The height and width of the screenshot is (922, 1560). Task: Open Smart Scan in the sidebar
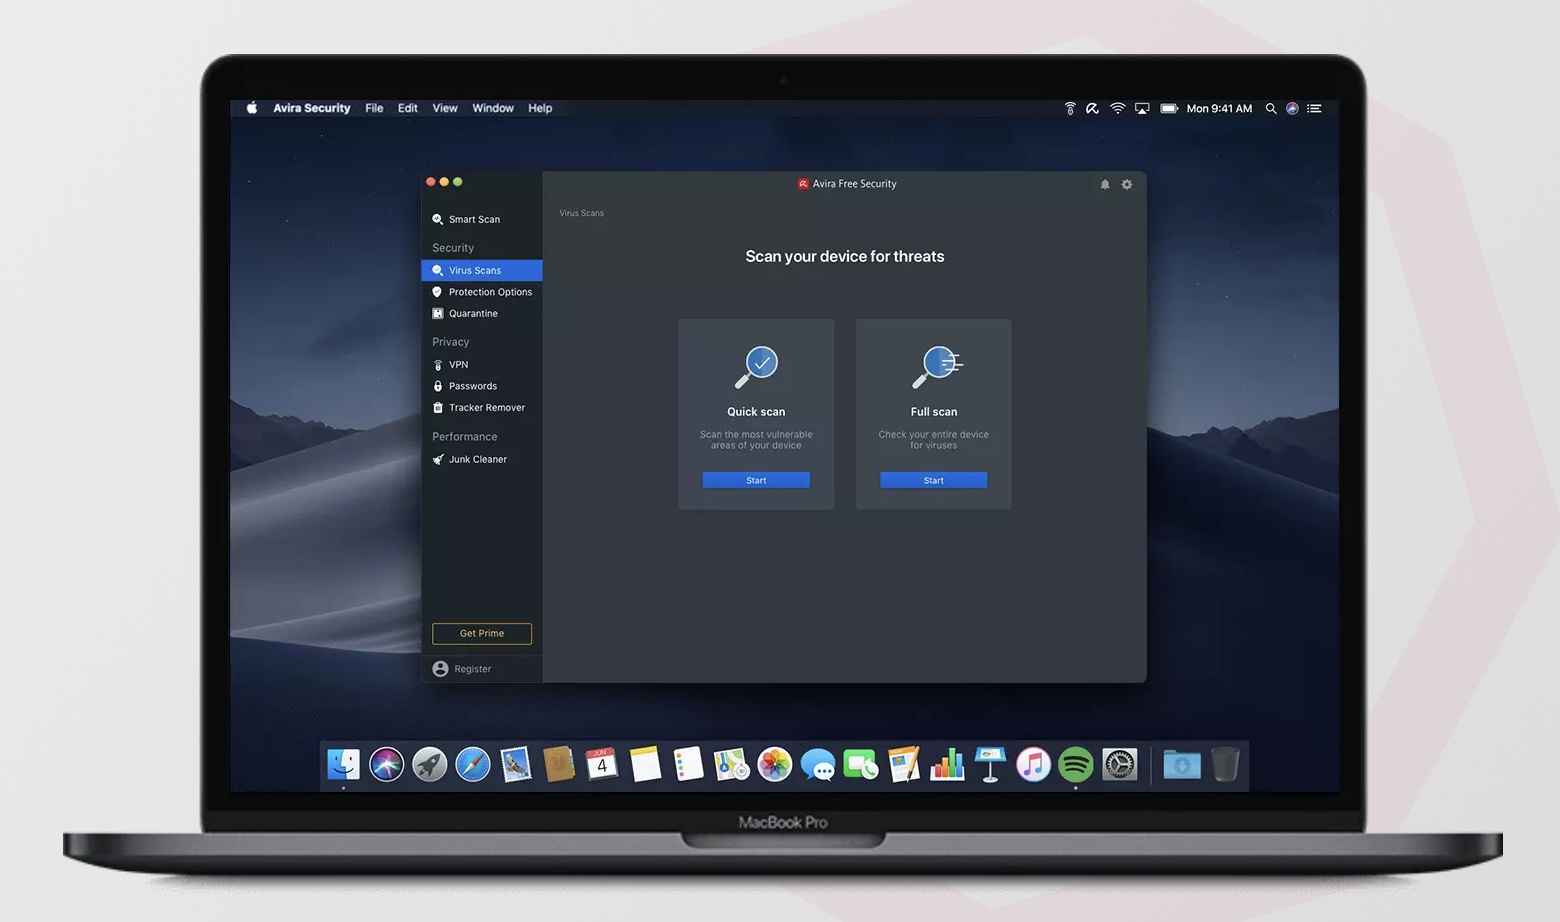482,219
